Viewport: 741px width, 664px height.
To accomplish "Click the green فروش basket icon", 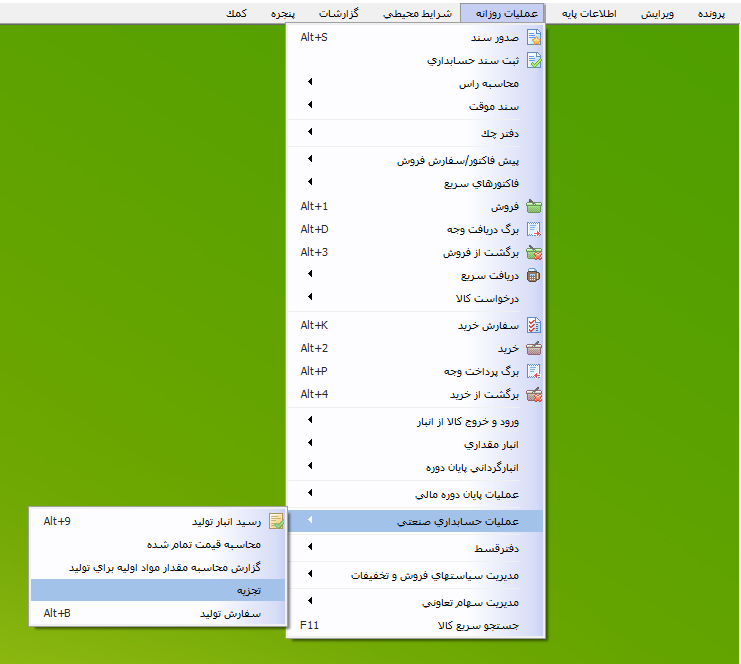I will (x=534, y=207).
